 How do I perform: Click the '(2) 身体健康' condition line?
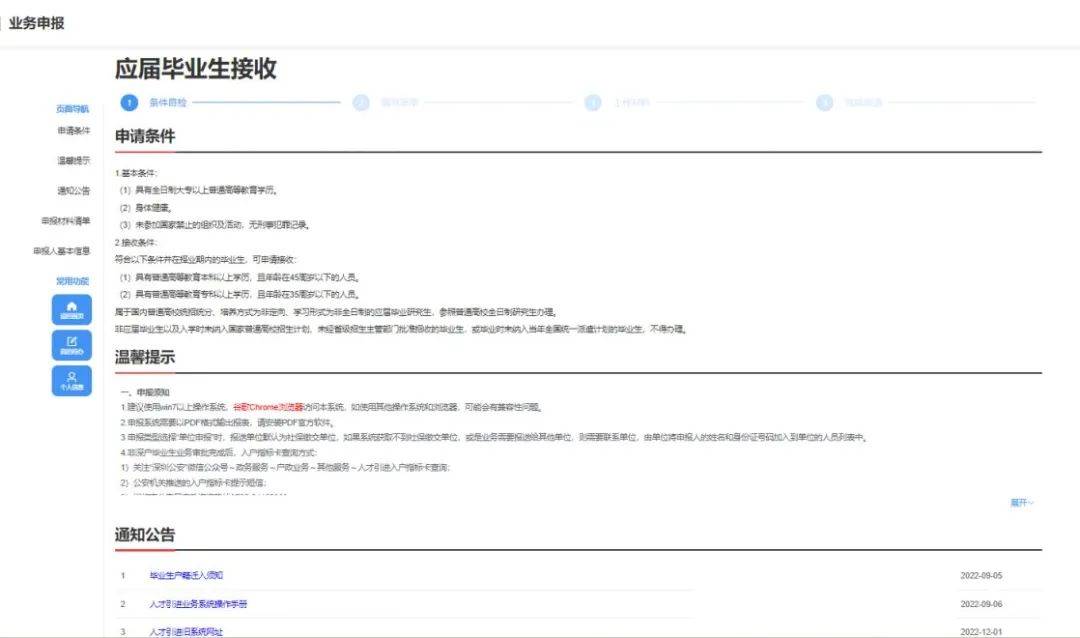click(x=146, y=207)
